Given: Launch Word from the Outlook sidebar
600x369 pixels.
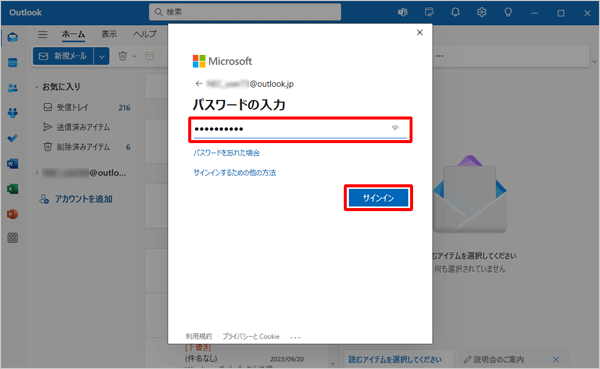Looking at the screenshot, I should (13, 164).
